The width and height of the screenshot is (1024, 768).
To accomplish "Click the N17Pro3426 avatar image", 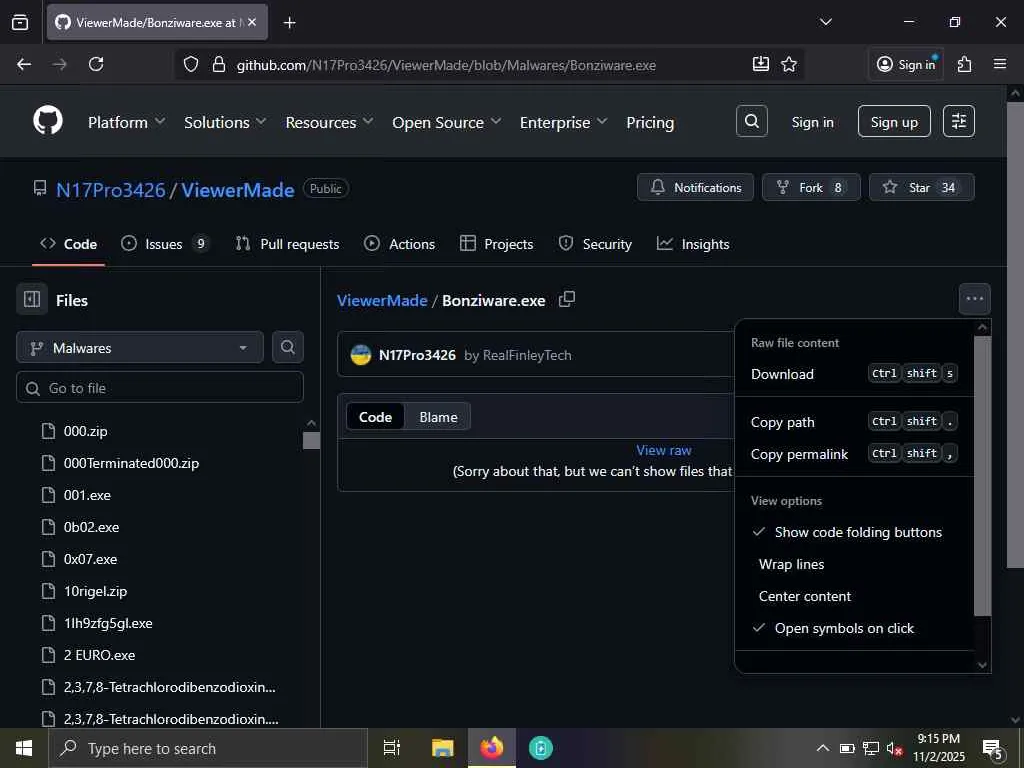I will point(360,355).
